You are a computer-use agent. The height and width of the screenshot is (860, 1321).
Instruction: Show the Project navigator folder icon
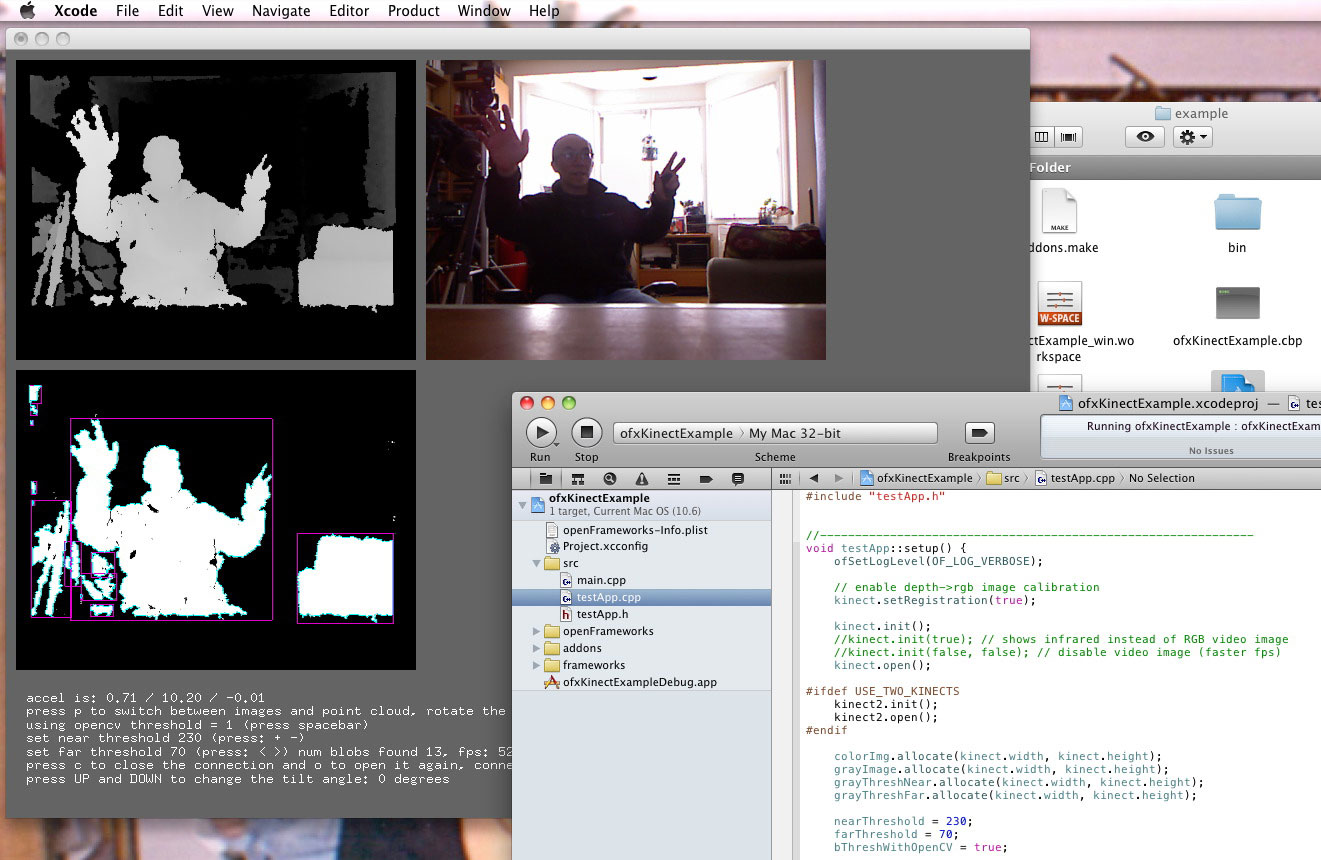(545, 479)
